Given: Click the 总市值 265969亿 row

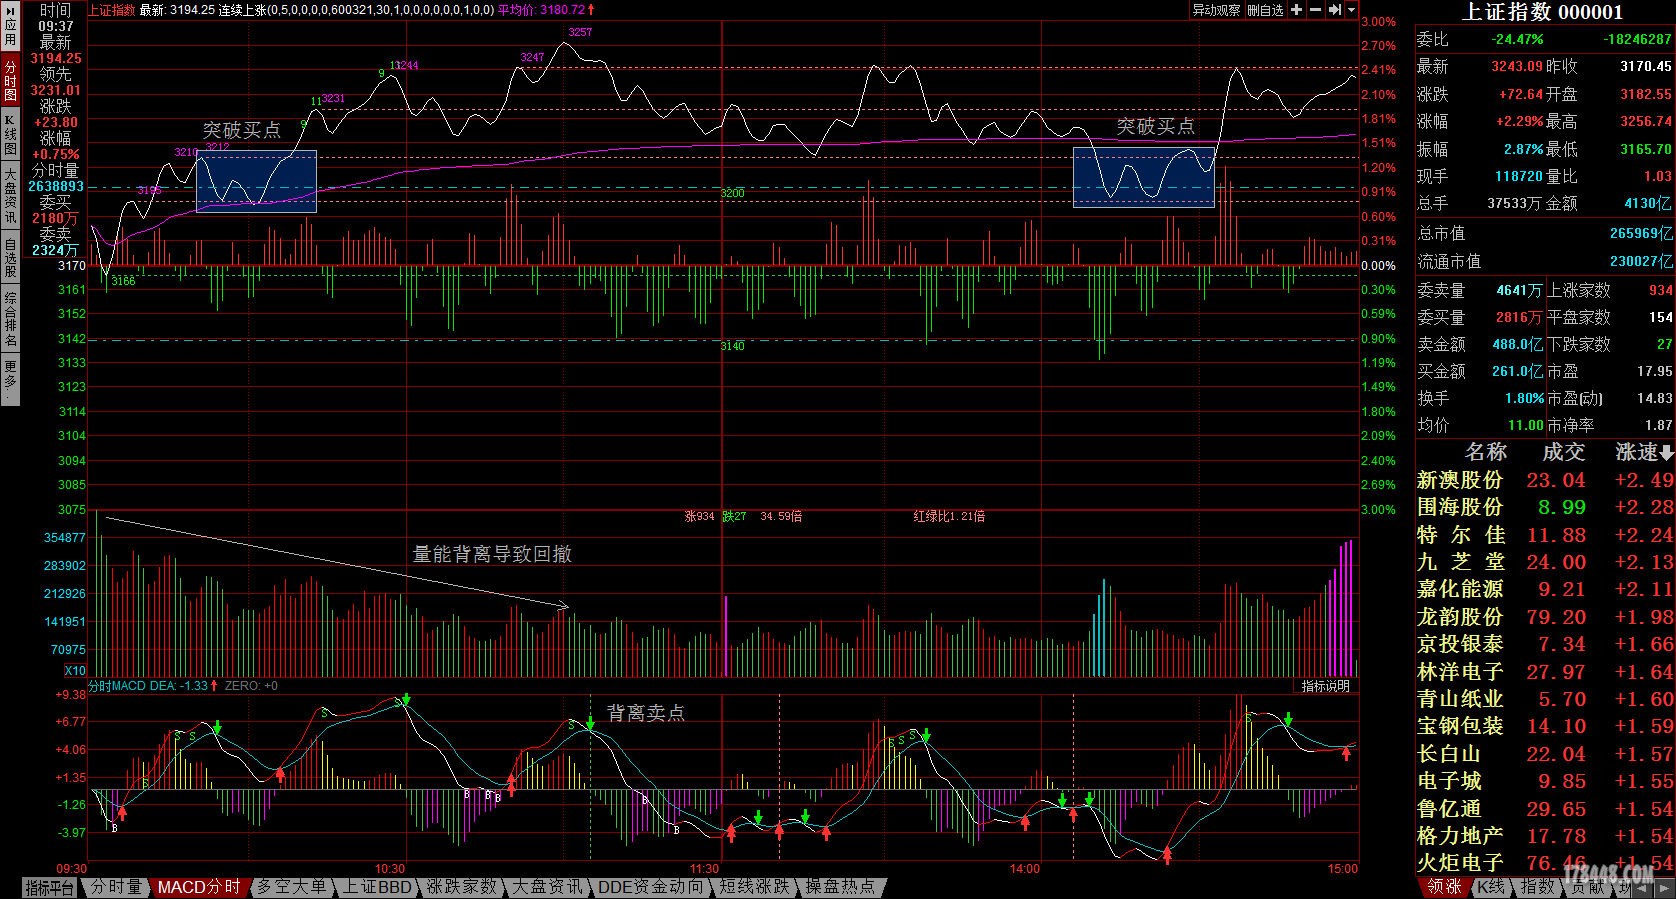Looking at the screenshot, I should [x=1545, y=233].
